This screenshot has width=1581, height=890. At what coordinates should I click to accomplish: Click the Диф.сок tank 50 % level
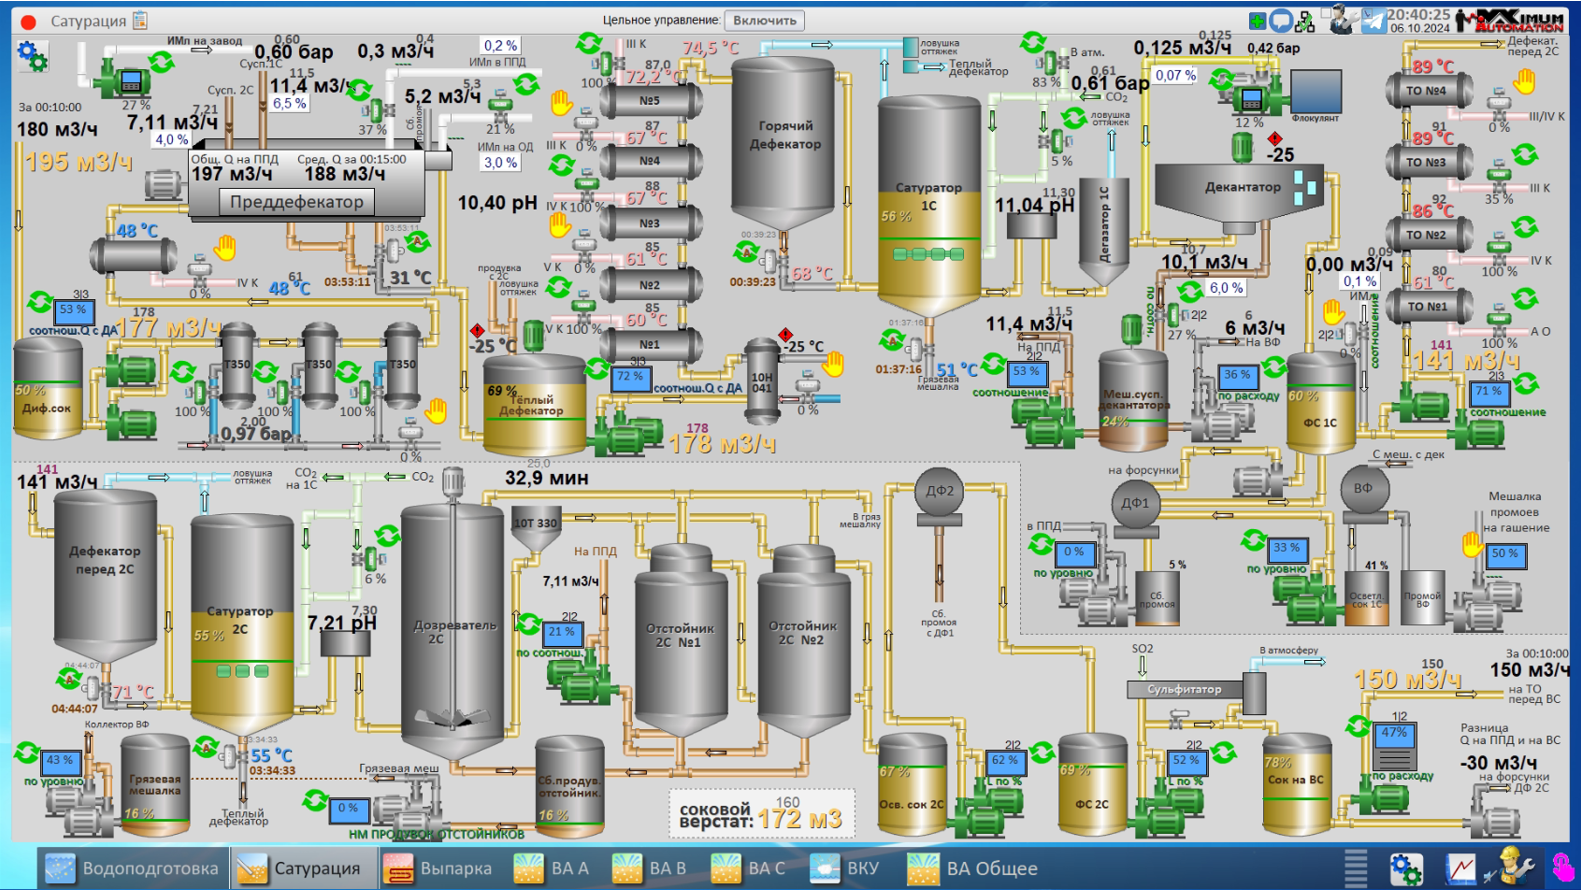[30, 390]
